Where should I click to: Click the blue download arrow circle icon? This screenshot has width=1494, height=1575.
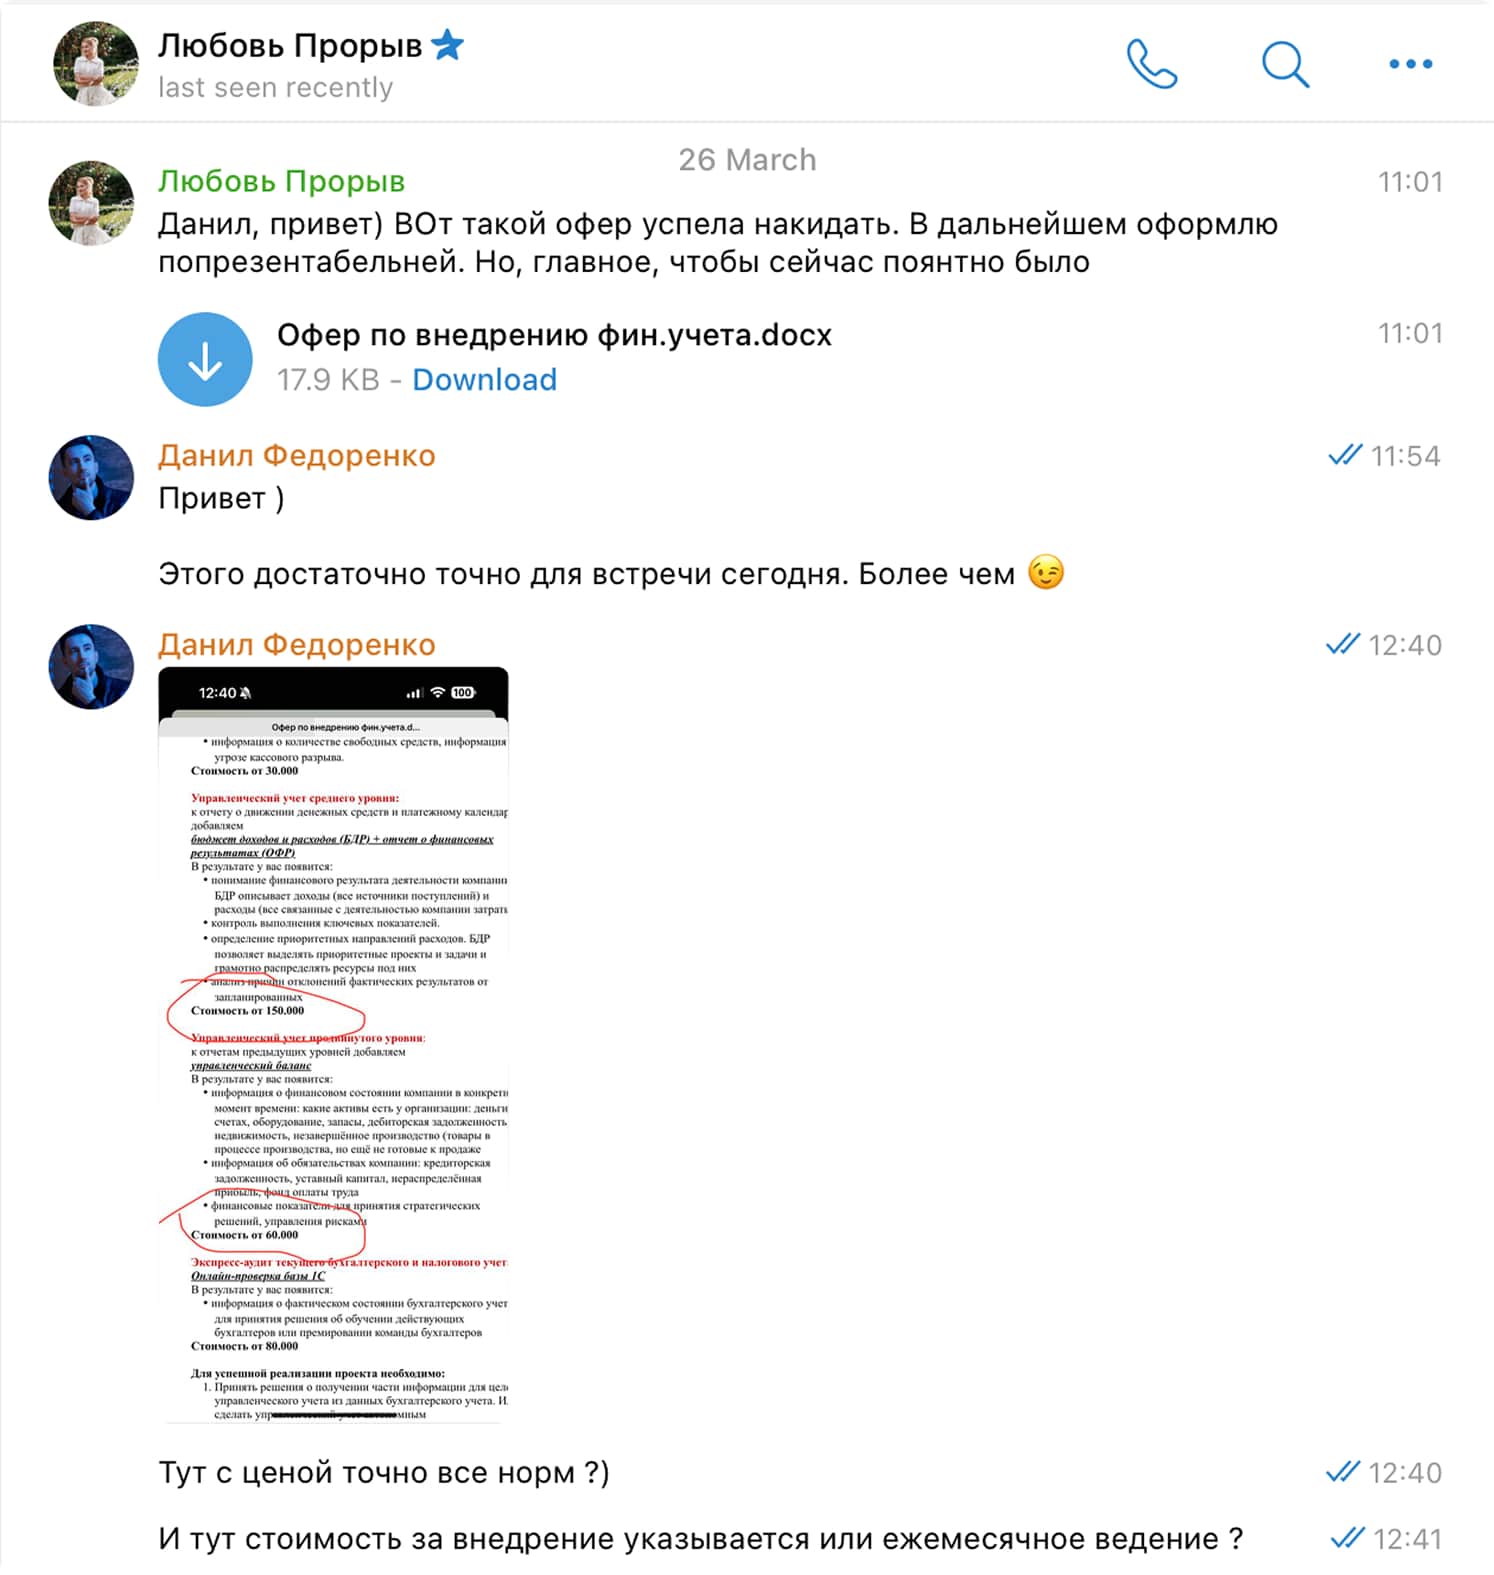[205, 359]
